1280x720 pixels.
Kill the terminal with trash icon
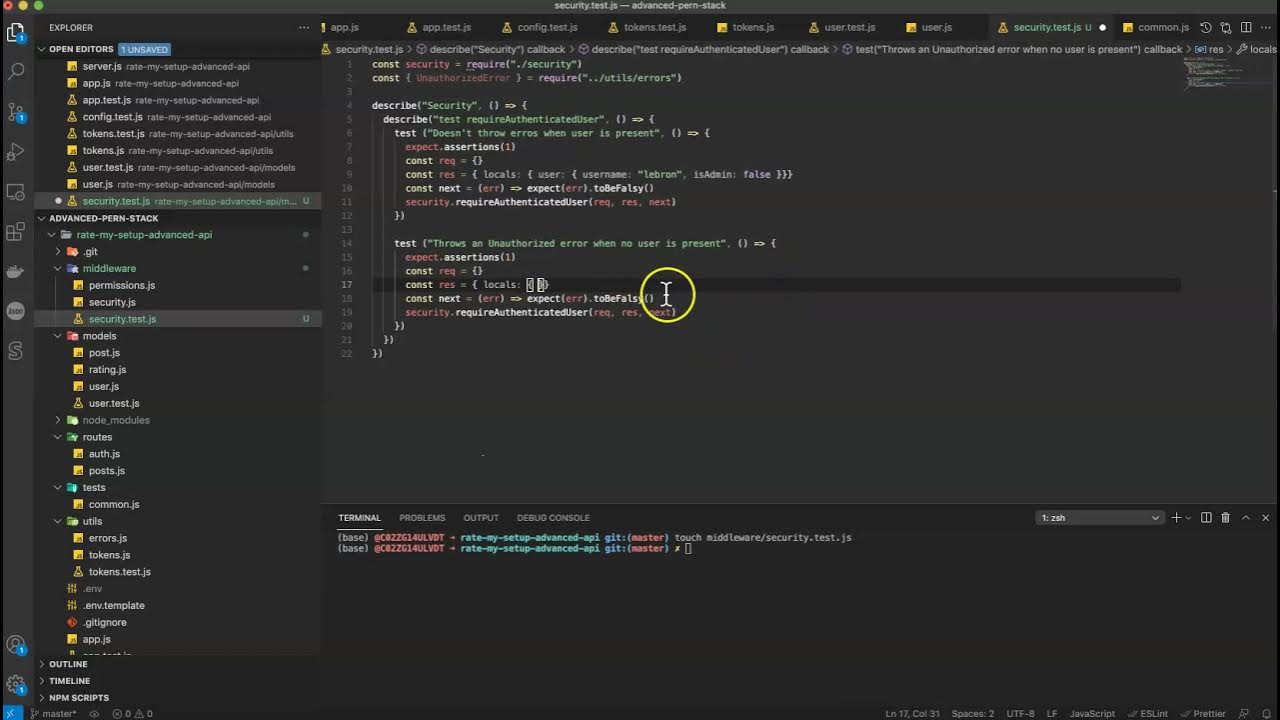tap(1226, 518)
